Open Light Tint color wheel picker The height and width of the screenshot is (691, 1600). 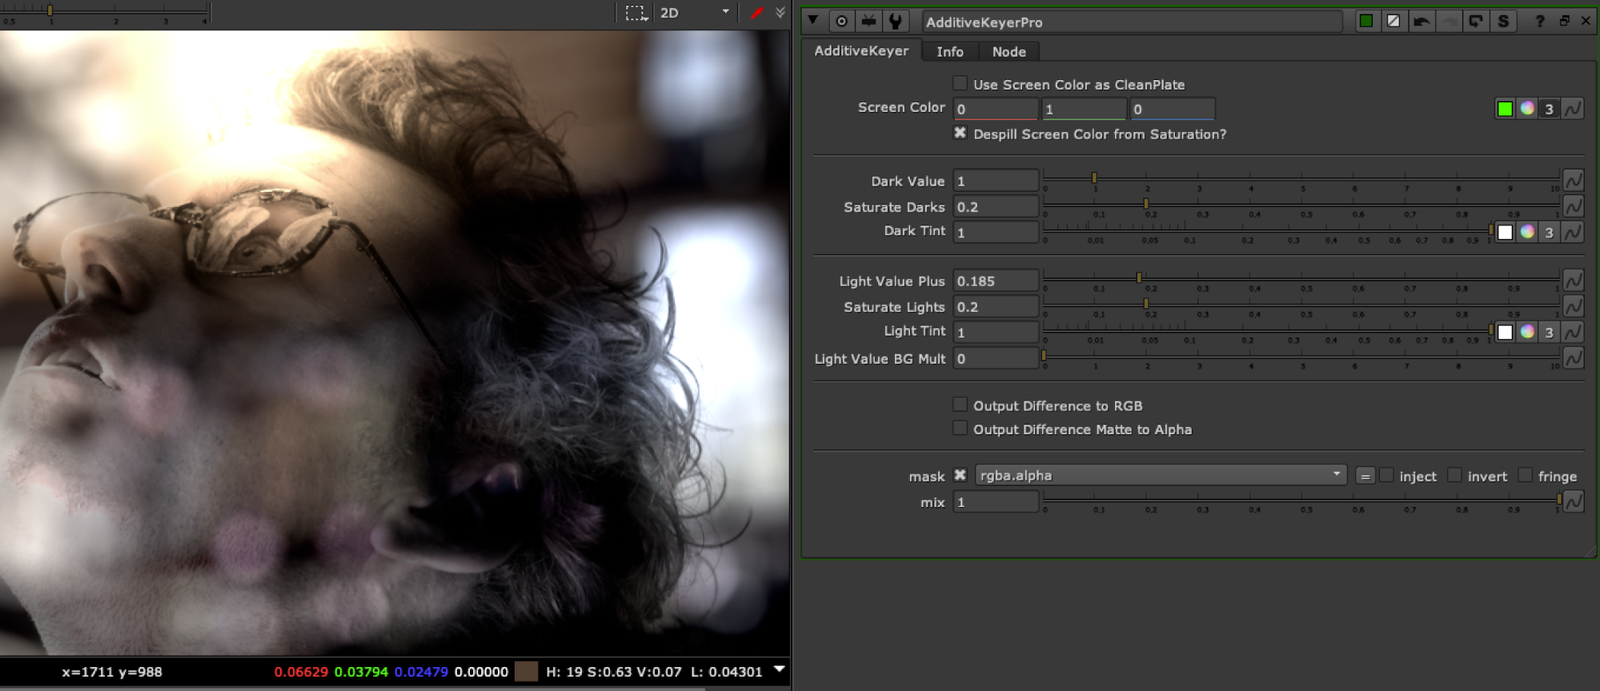pyautogui.click(x=1527, y=332)
